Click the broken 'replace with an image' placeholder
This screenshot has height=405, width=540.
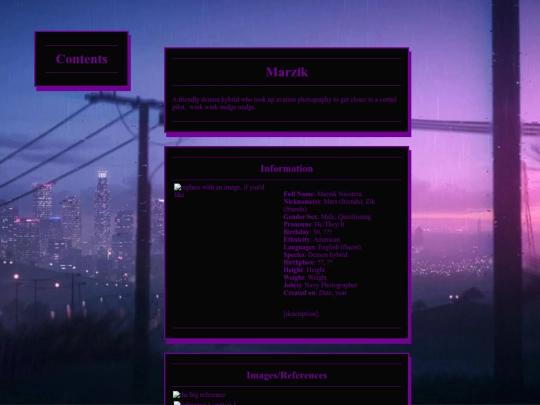(x=219, y=191)
